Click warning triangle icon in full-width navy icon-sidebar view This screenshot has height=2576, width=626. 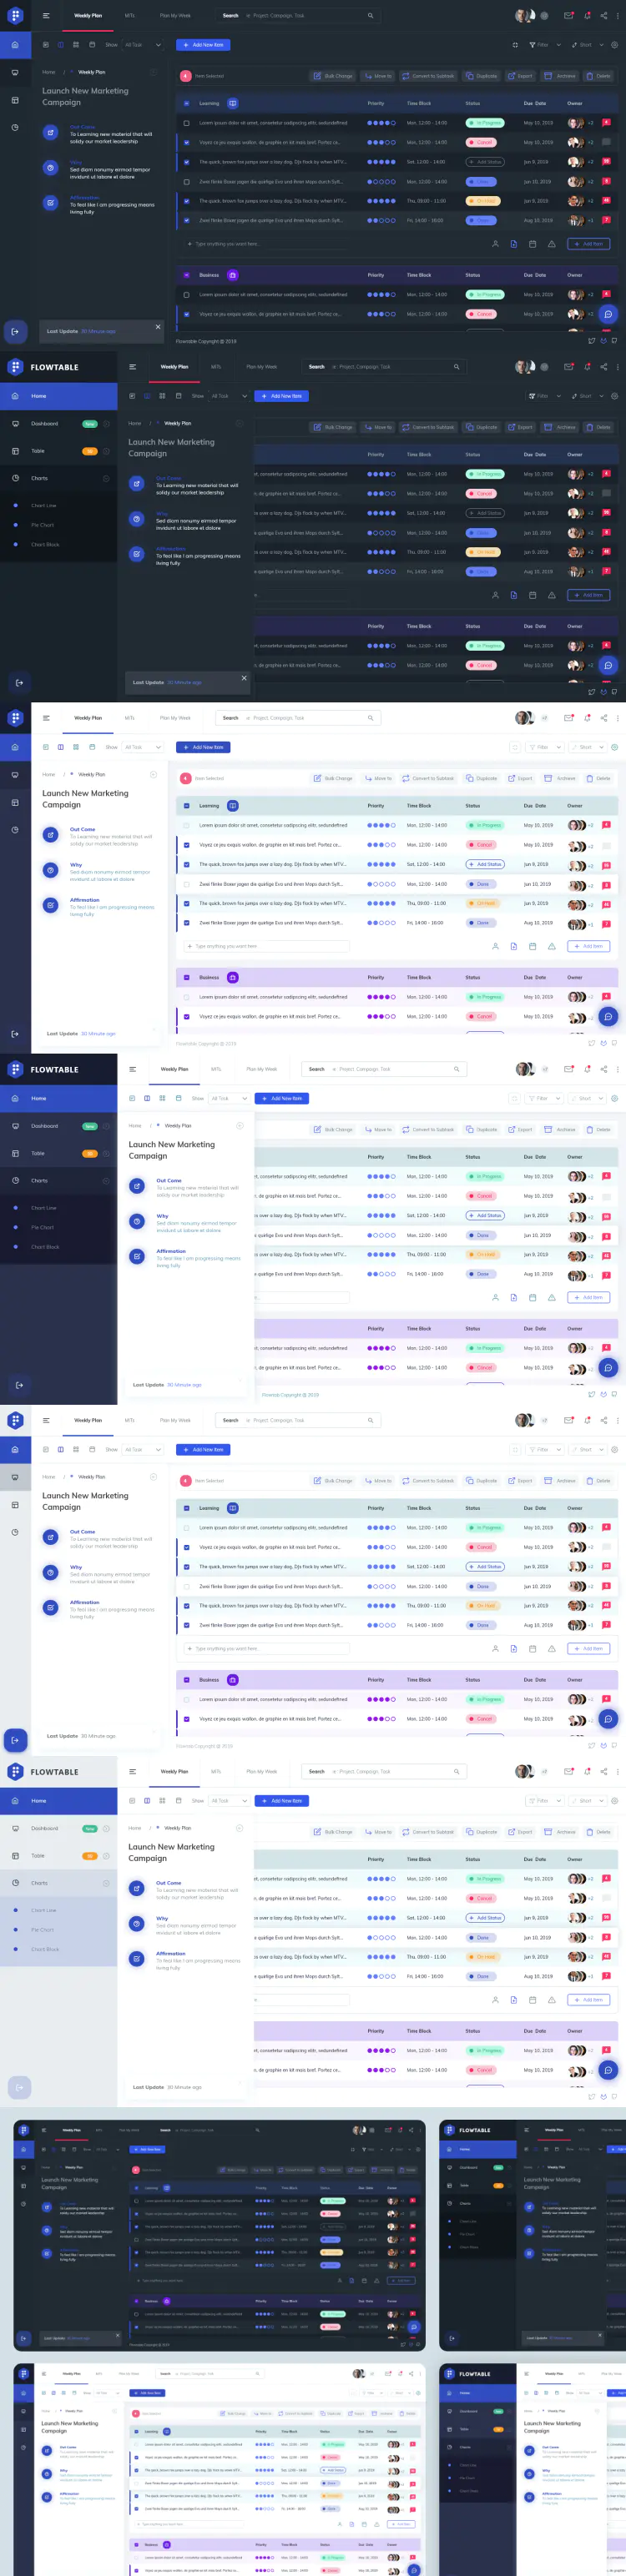(551, 946)
